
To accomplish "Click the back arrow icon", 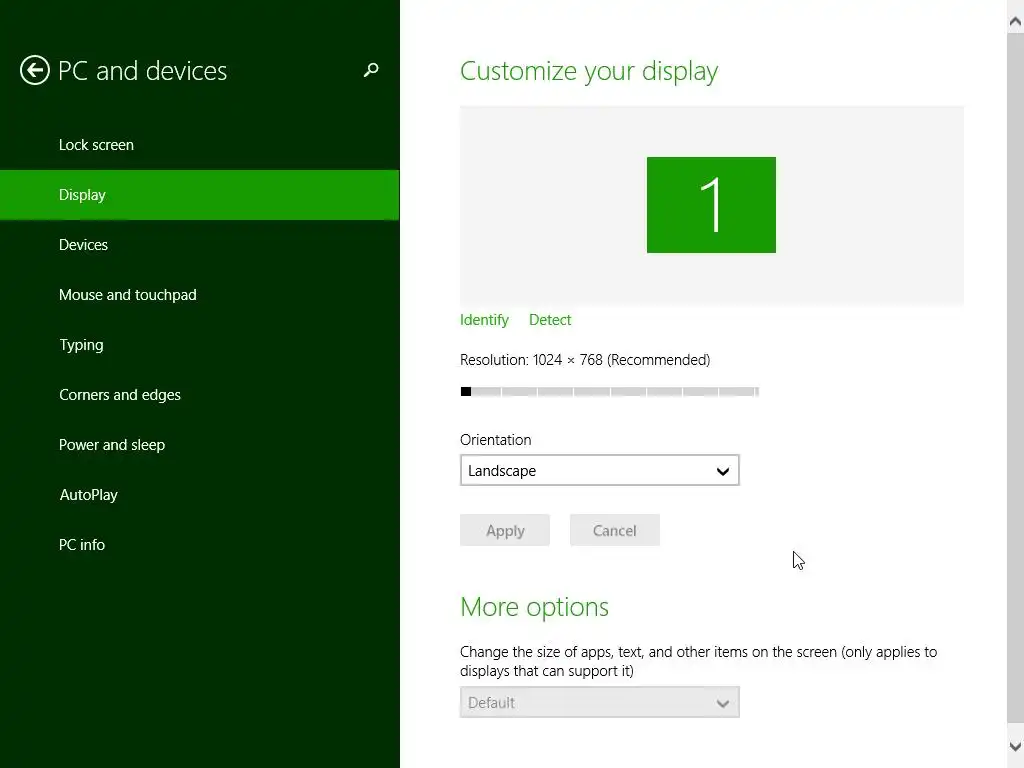I will tap(35, 70).
